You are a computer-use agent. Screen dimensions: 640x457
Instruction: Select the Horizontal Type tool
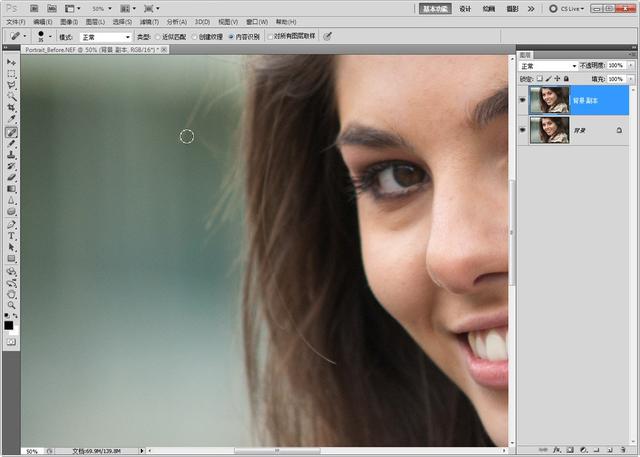[11, 236]
